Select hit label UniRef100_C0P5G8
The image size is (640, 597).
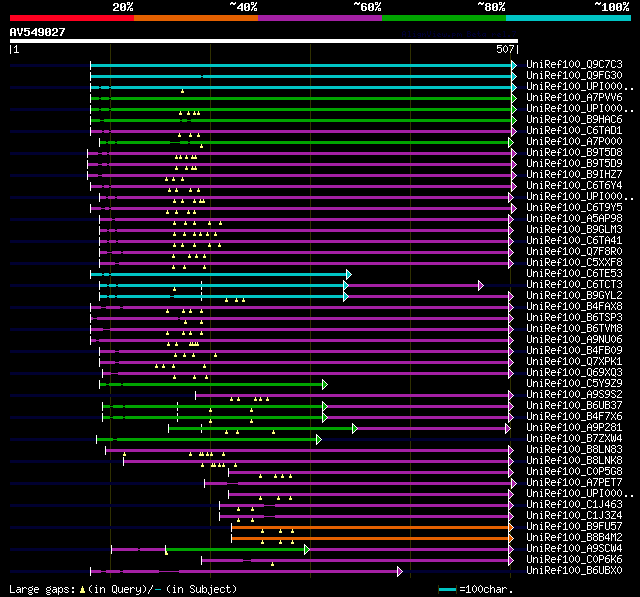[x=574, y=472]
